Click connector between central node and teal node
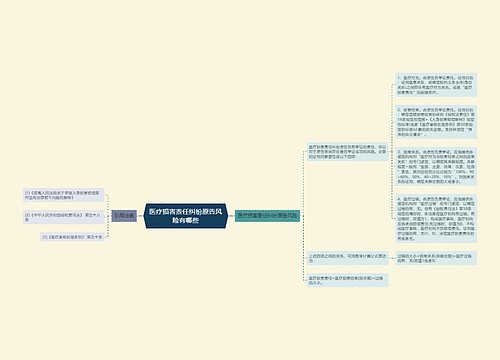 coord(232,216)
